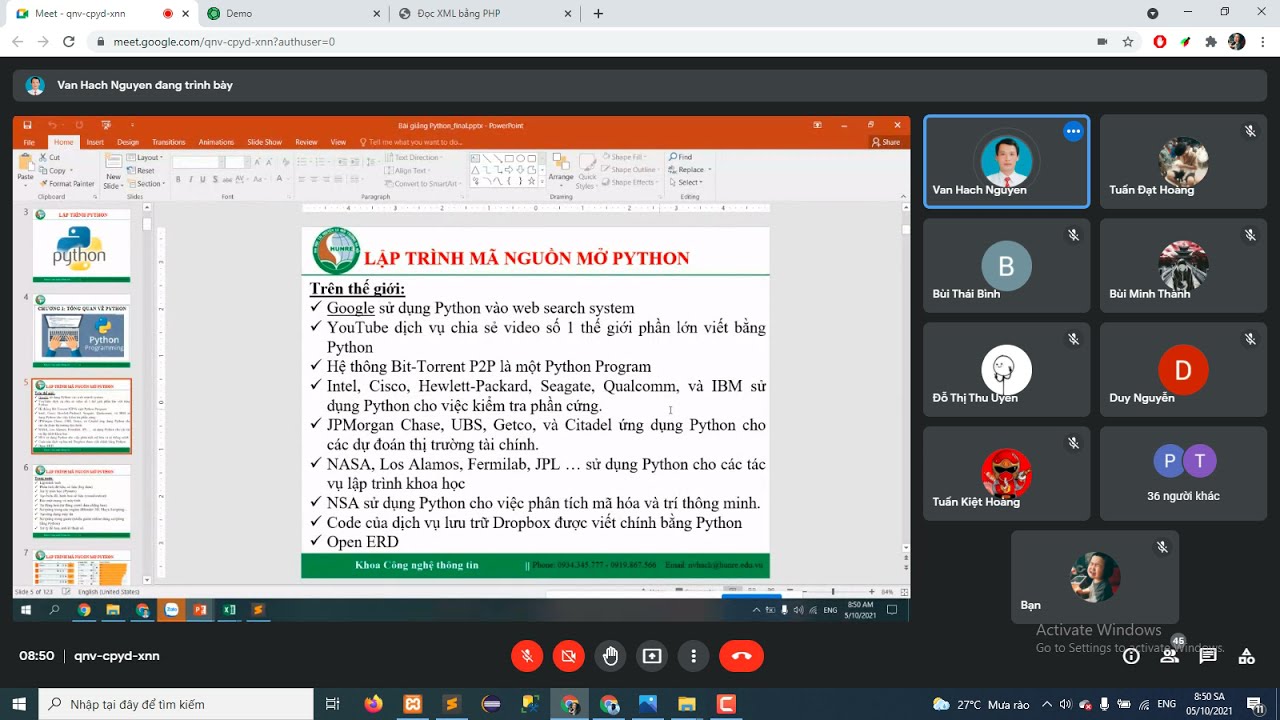
Task: Click the red Leave call button
Action: [742, 656]
